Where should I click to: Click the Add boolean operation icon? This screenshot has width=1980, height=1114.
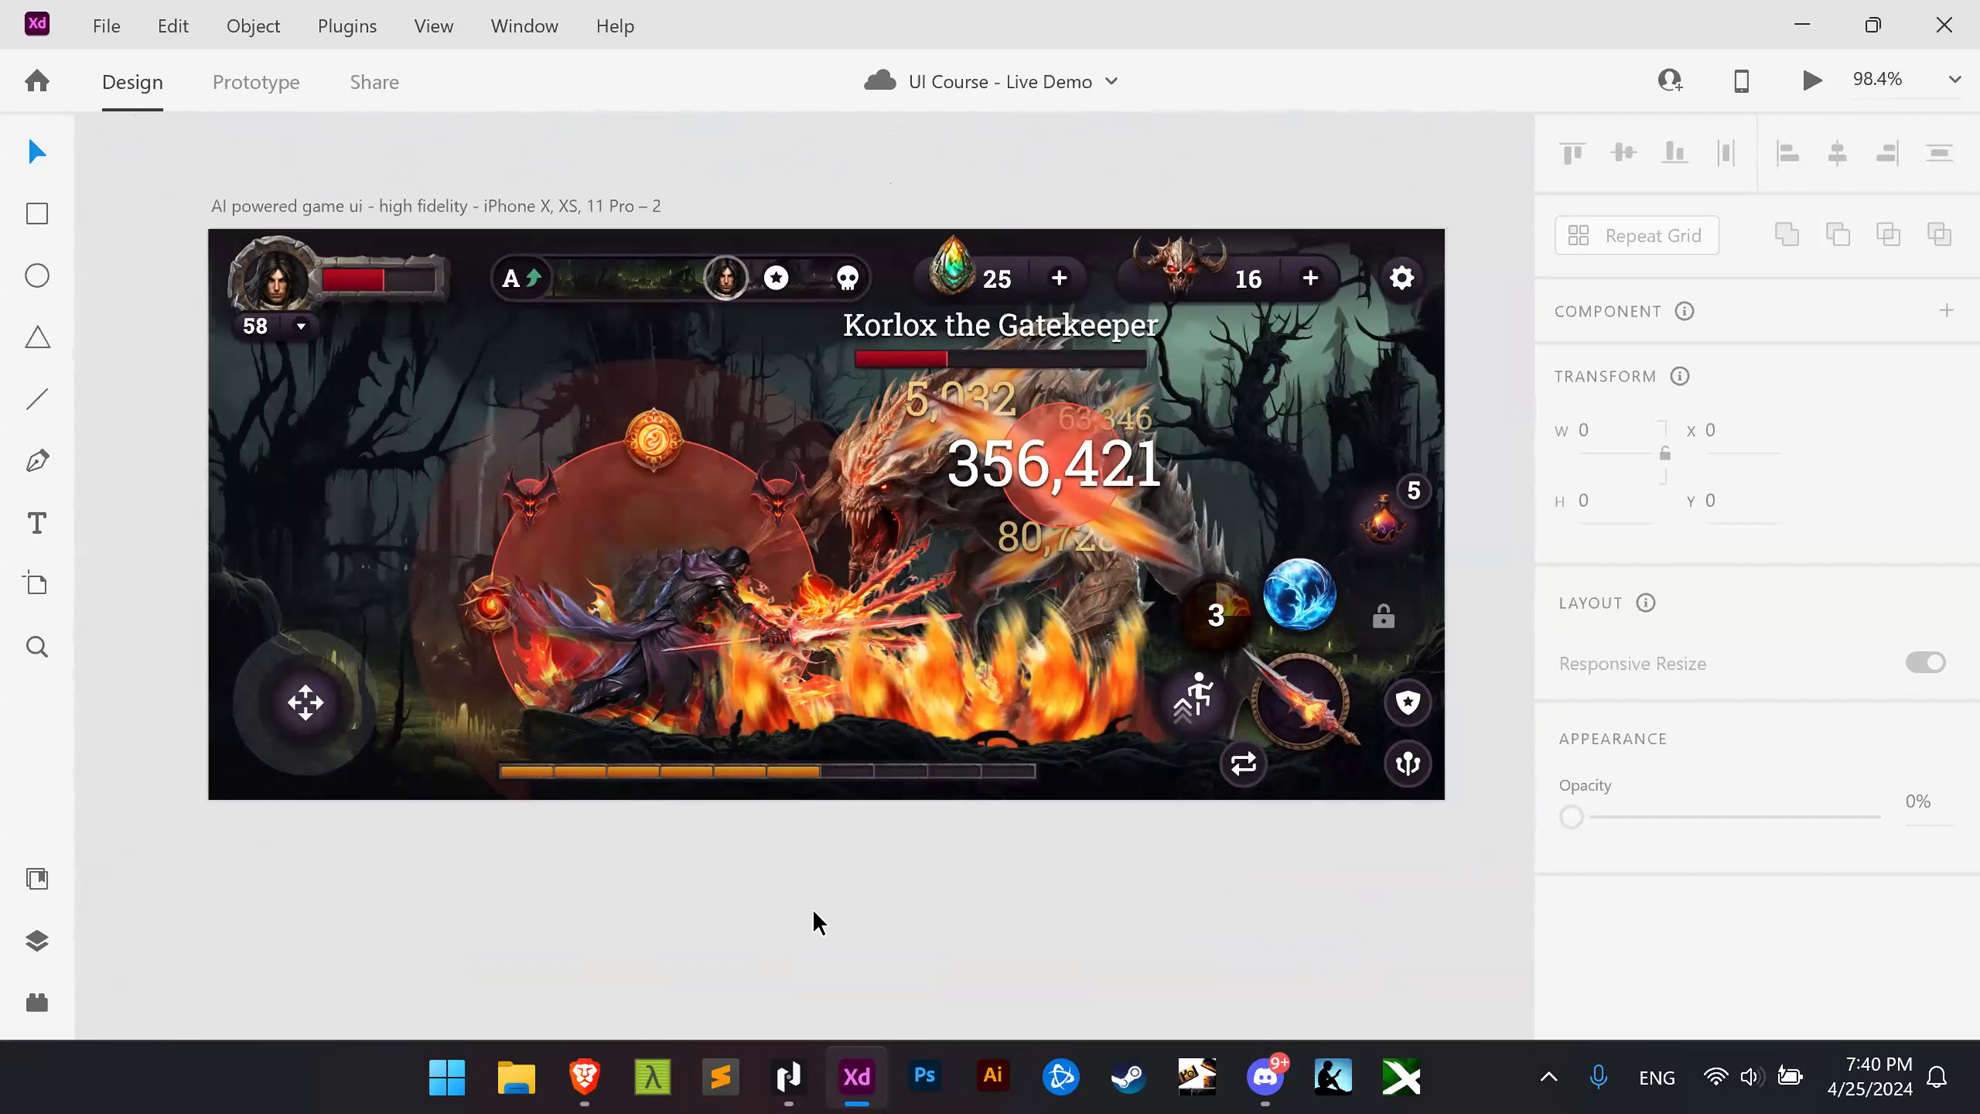(1787, 235)
